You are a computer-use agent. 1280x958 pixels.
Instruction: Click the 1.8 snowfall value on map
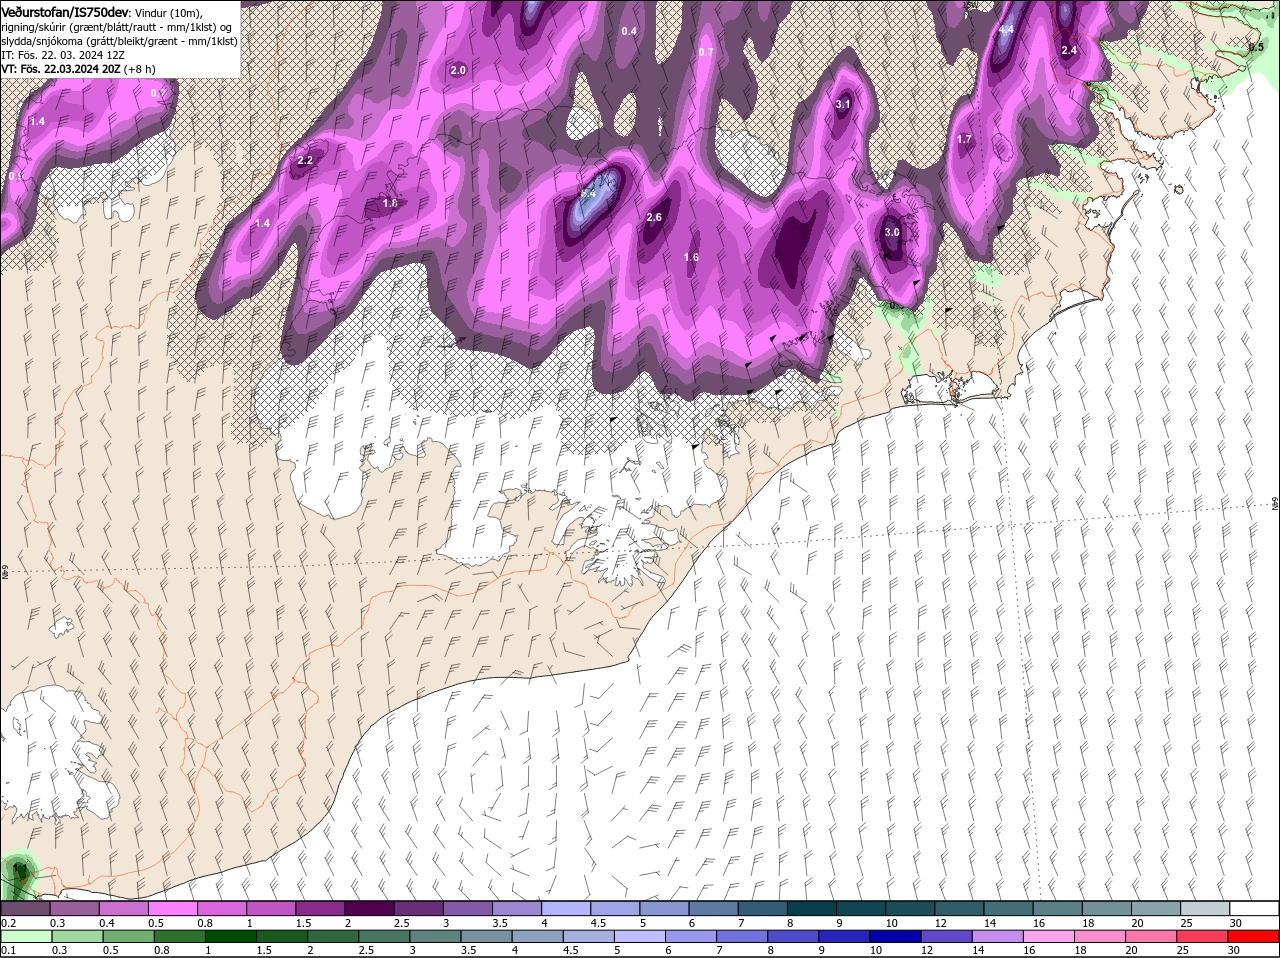pyautogui.click(x=390, y=203)
